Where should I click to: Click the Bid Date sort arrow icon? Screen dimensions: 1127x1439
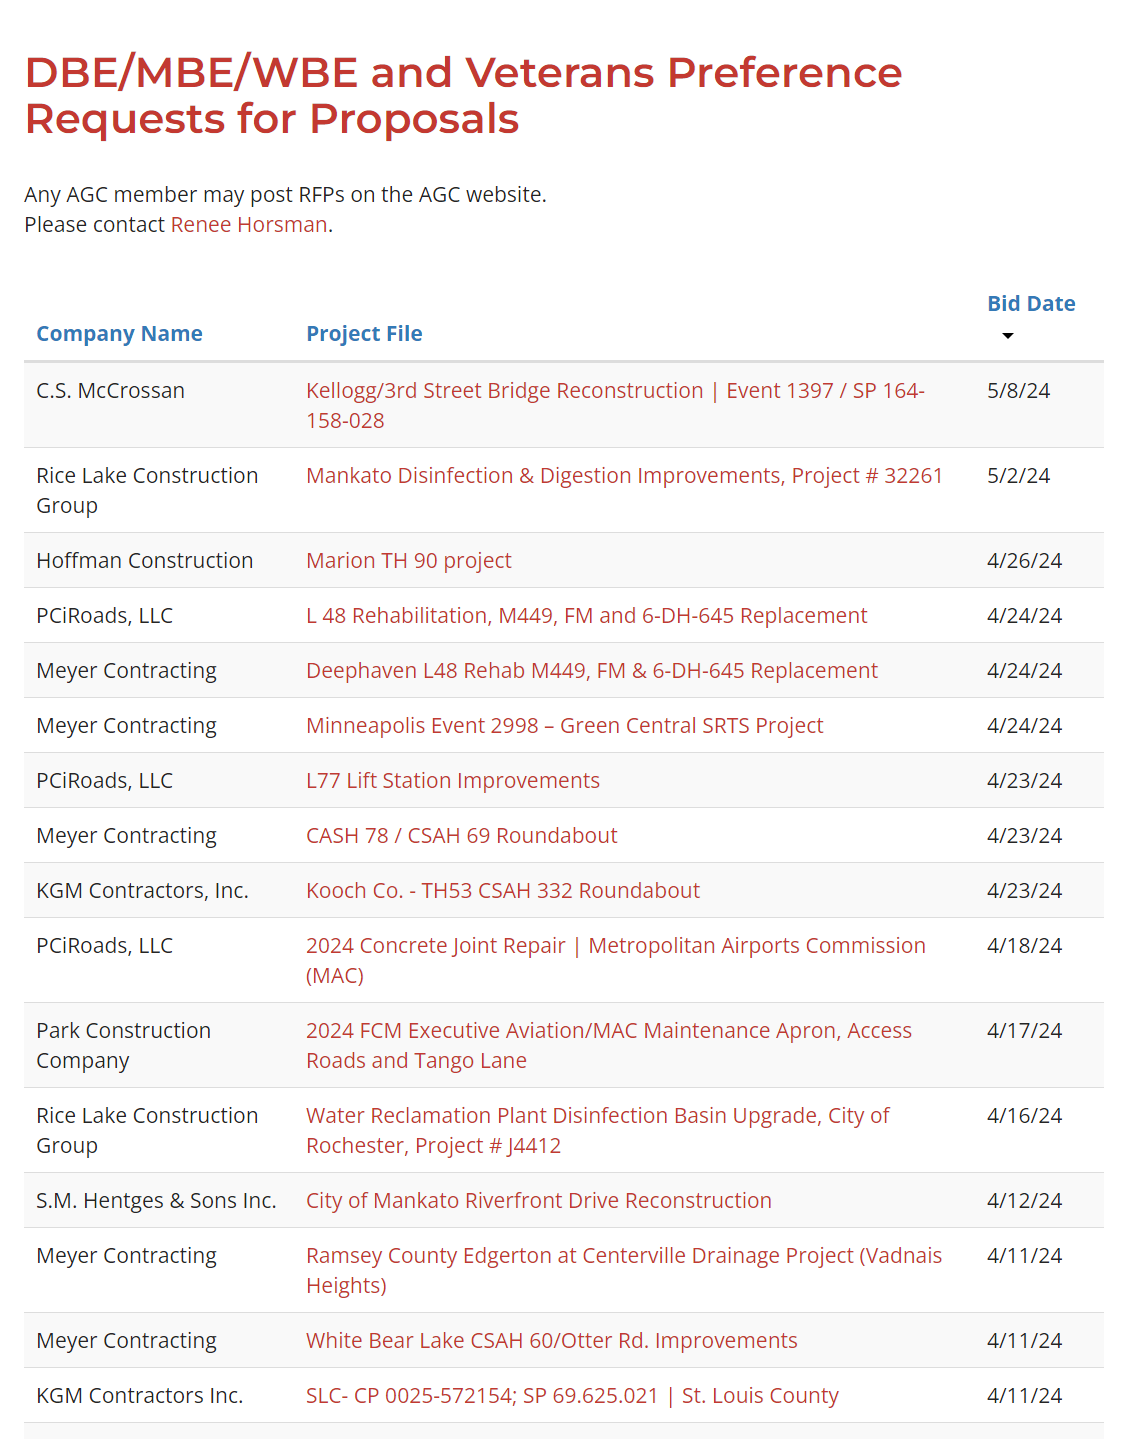coord(1008,336)
